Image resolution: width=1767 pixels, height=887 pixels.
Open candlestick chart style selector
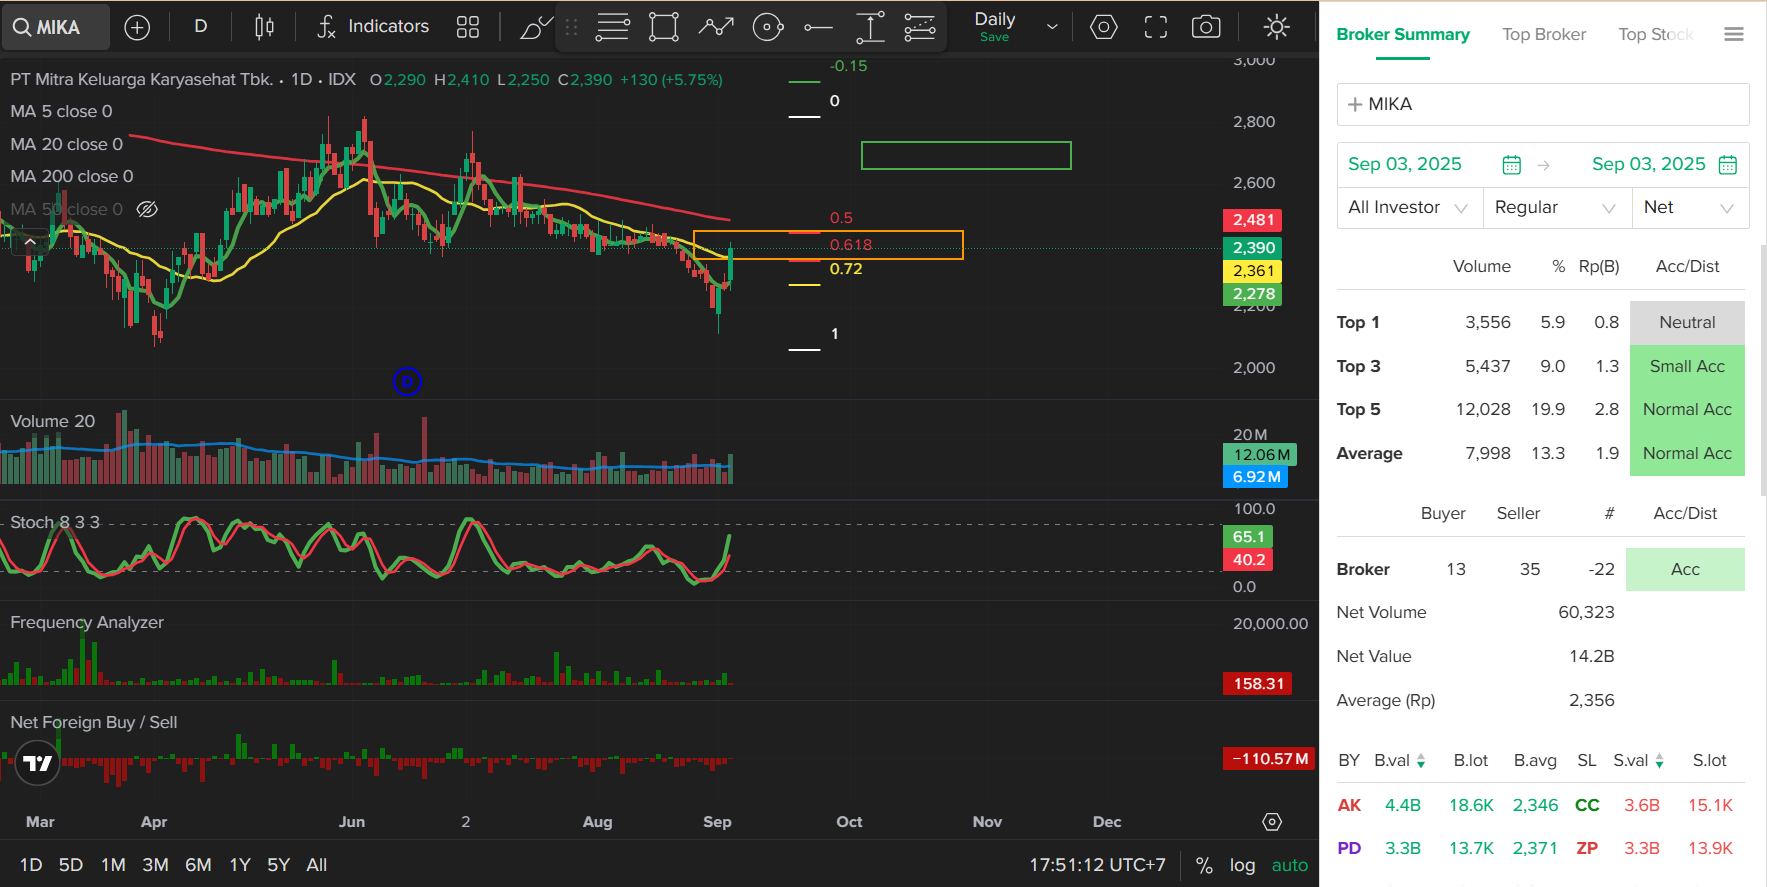pos(264,27)
